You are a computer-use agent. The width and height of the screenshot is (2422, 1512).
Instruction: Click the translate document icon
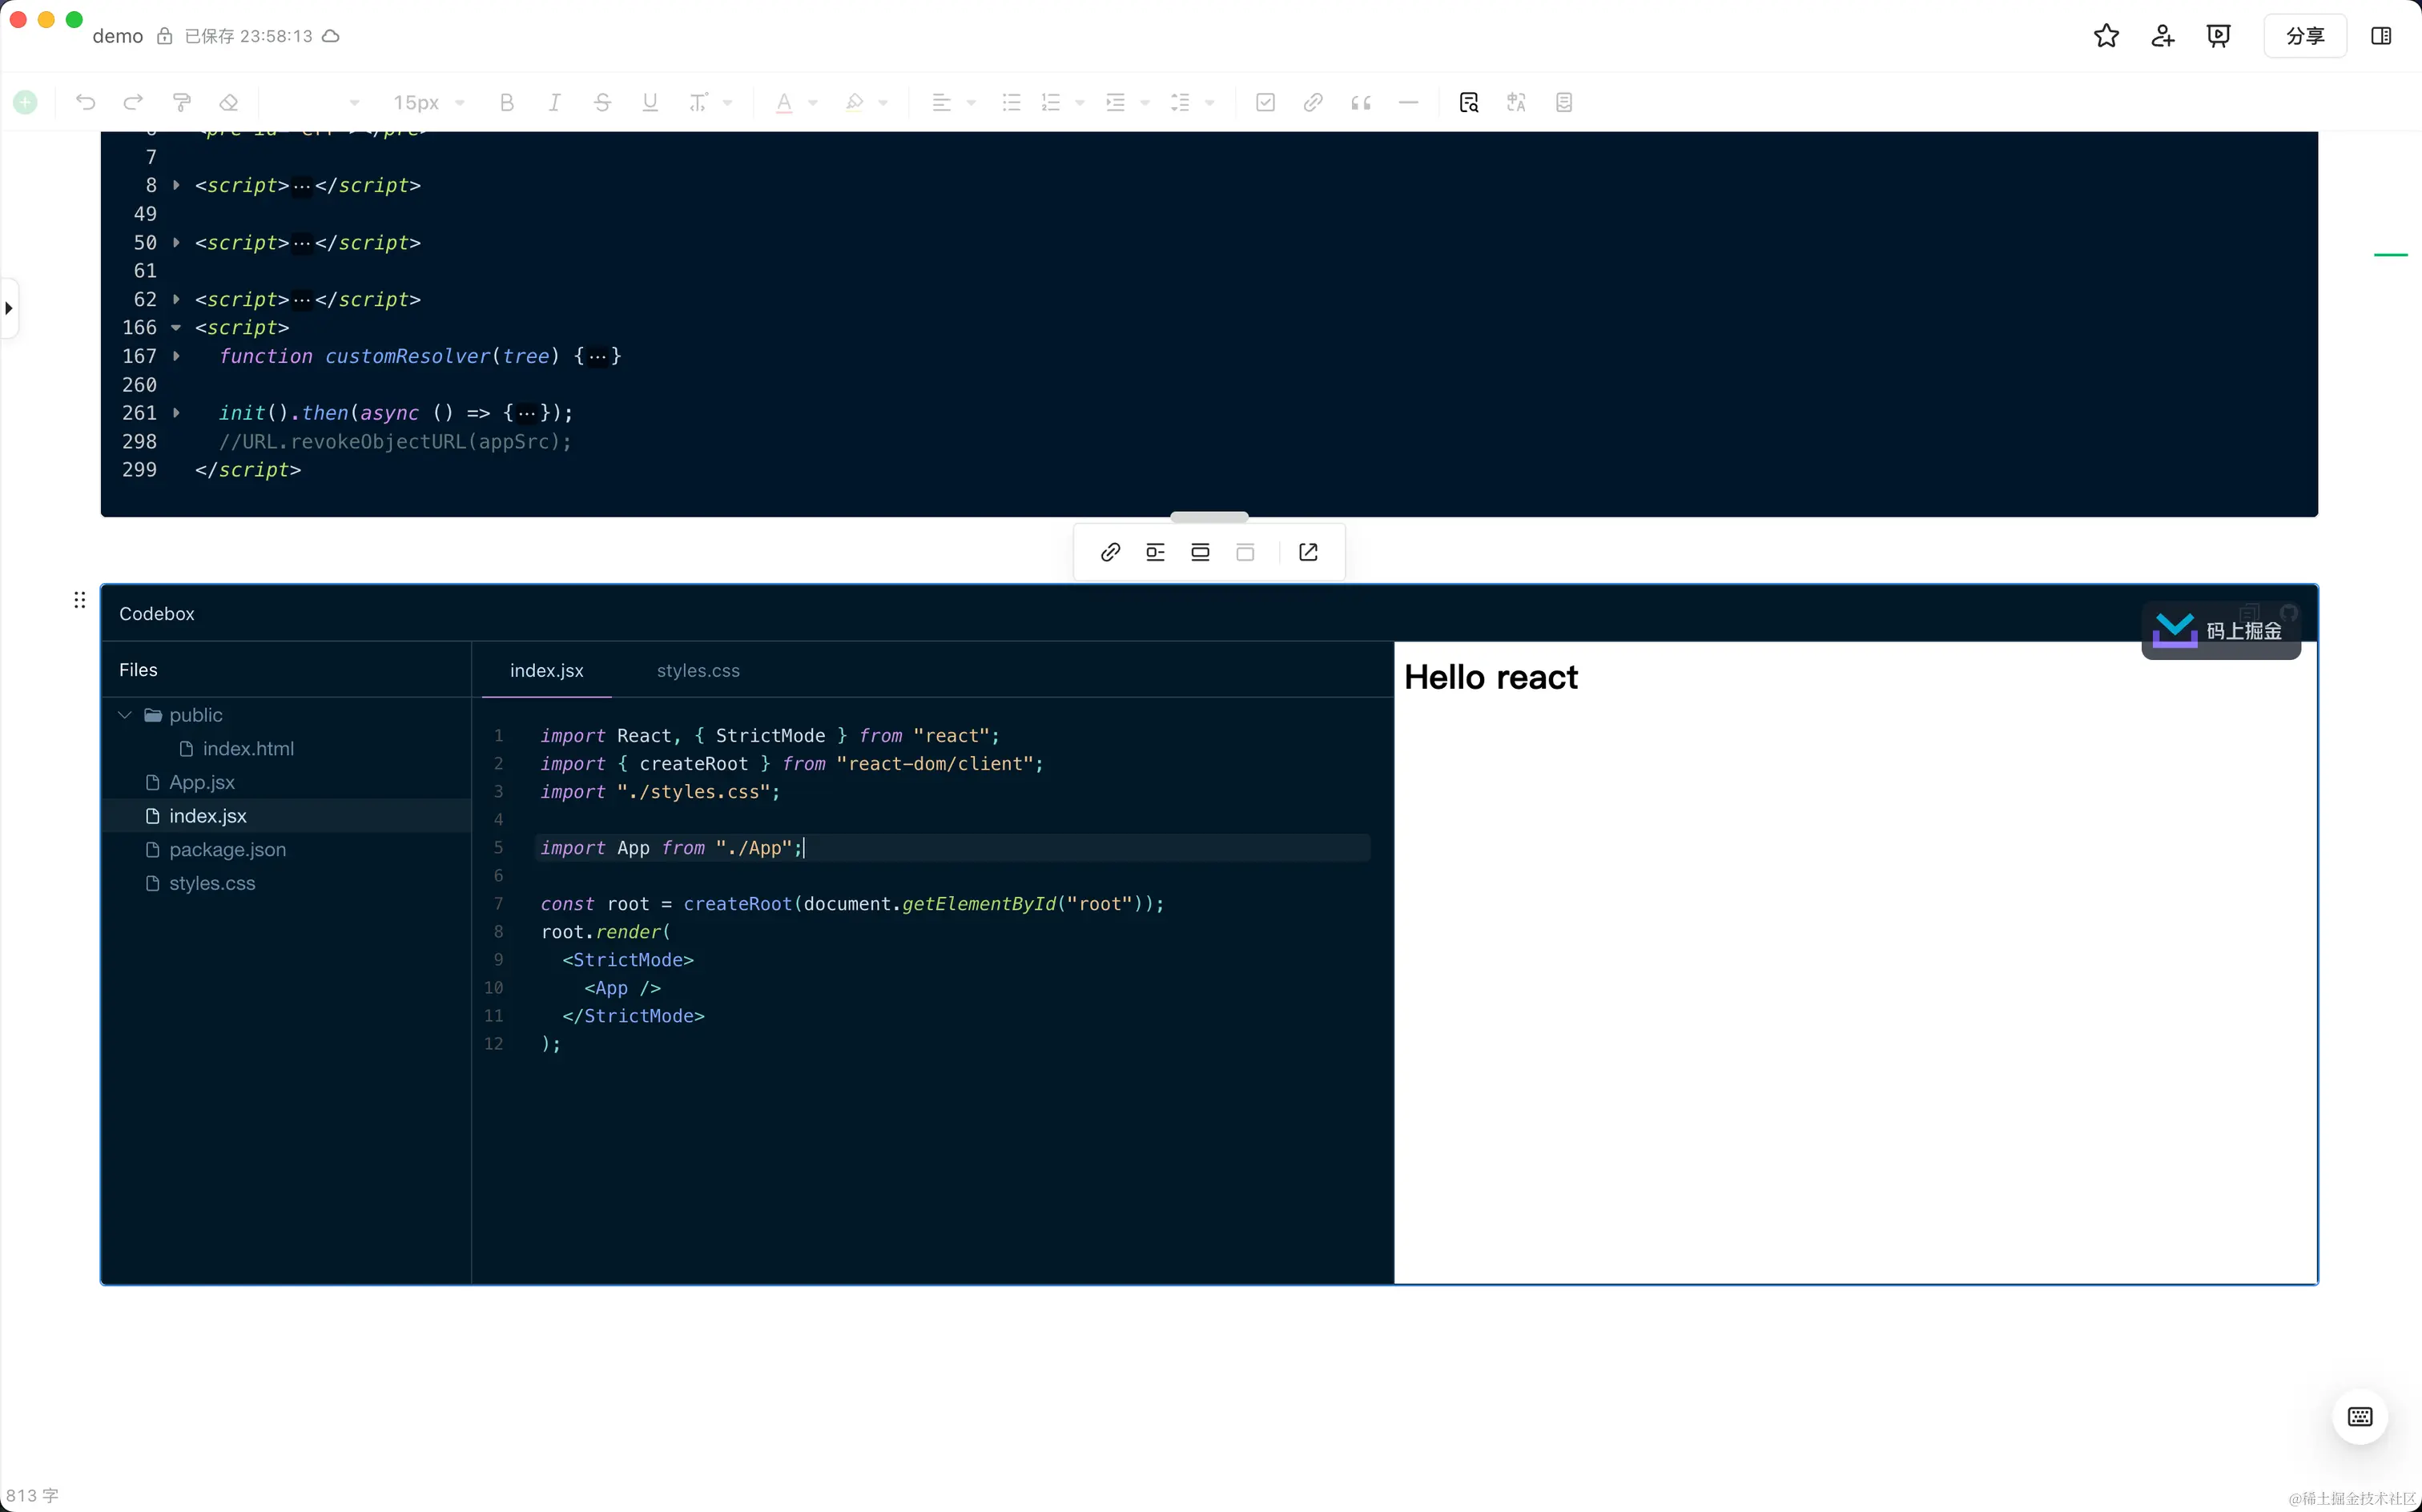[x=1516, y=102]
